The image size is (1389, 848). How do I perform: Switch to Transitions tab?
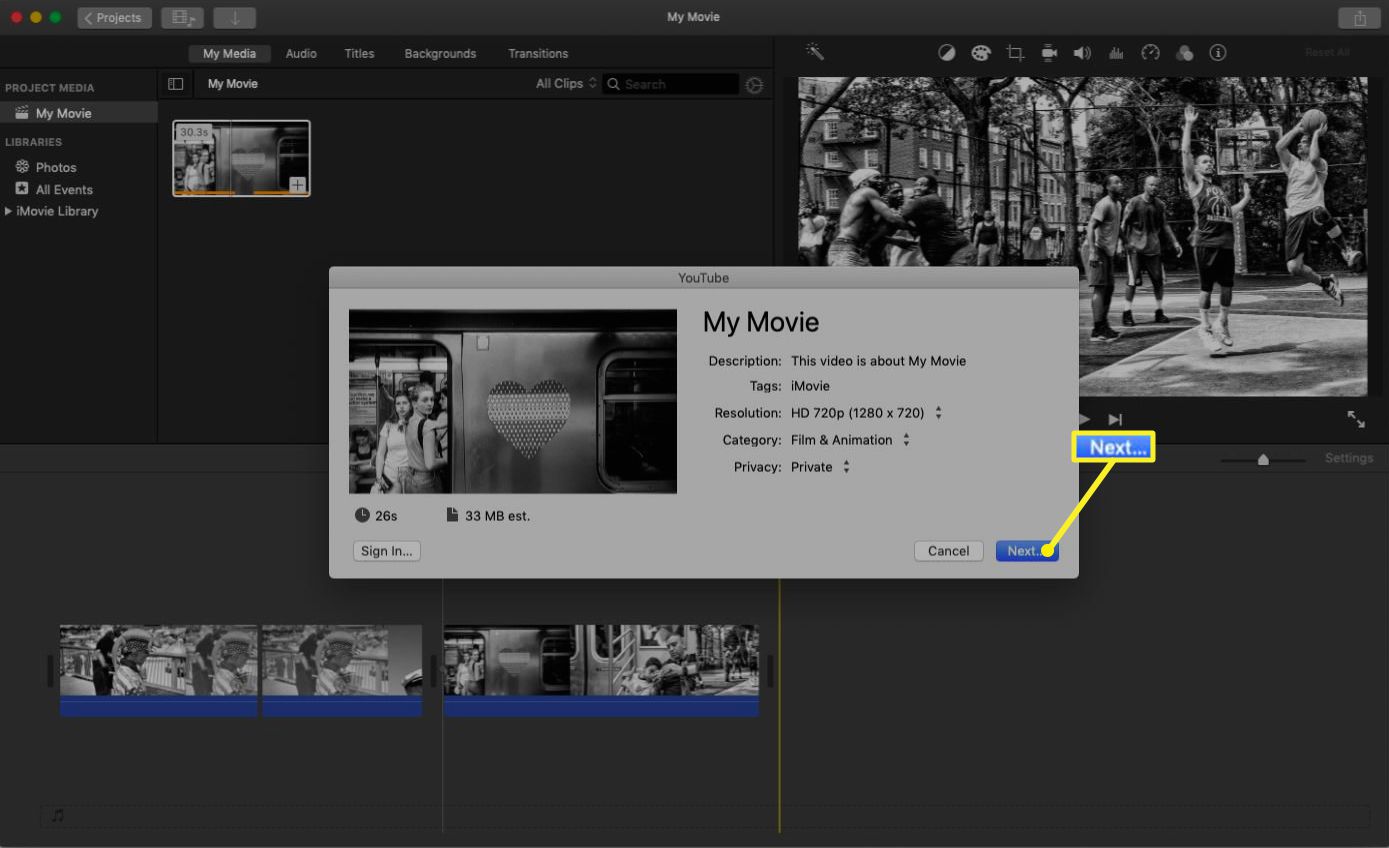(538, 54)
